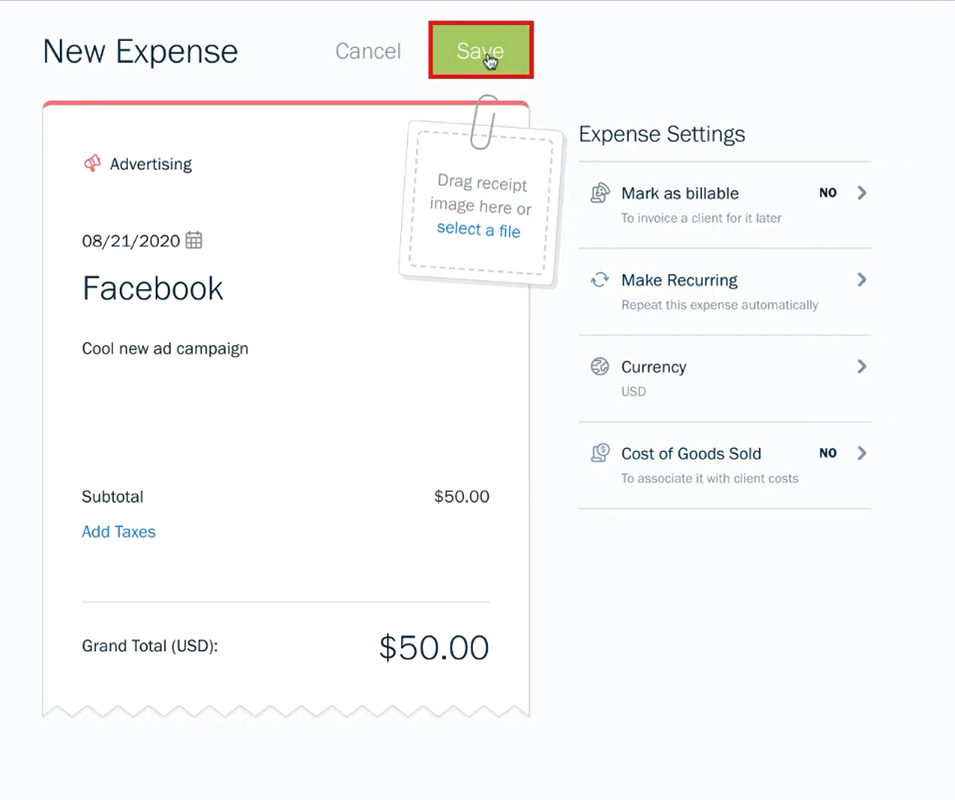Expand the Currency setting chevron
This screenshot has width=955, height=800.
coord(862,367)
